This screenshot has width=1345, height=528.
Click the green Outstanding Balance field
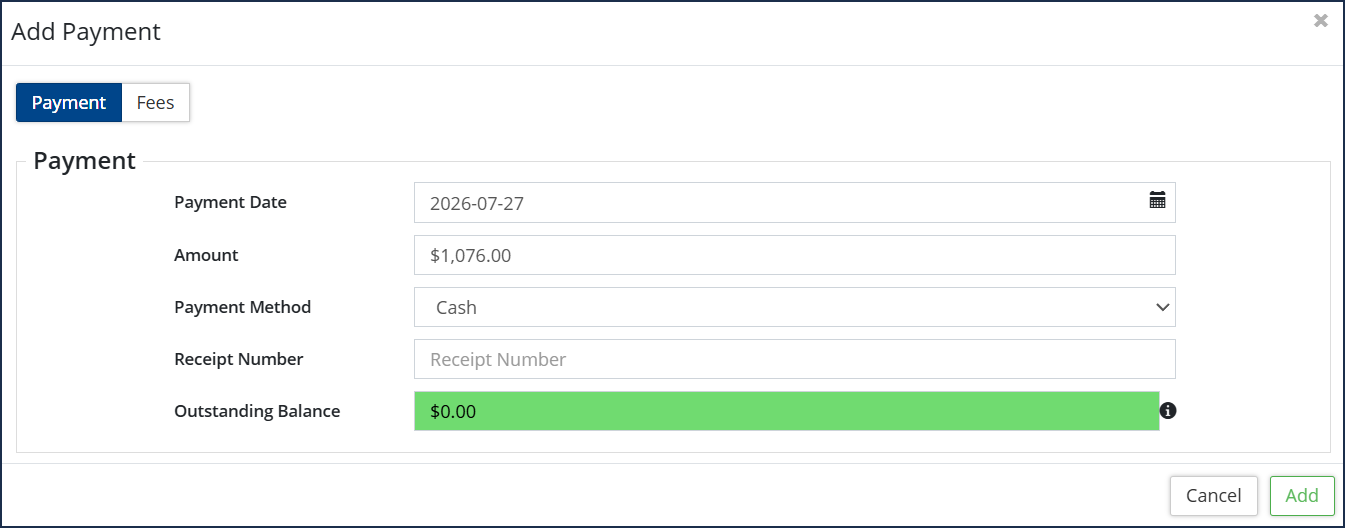click(787, 411)
